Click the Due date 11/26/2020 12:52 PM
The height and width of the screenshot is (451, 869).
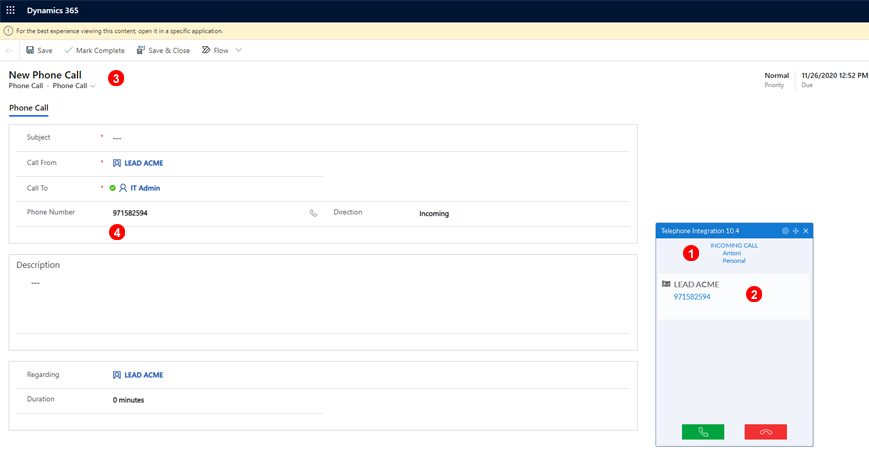pos(835,75)
